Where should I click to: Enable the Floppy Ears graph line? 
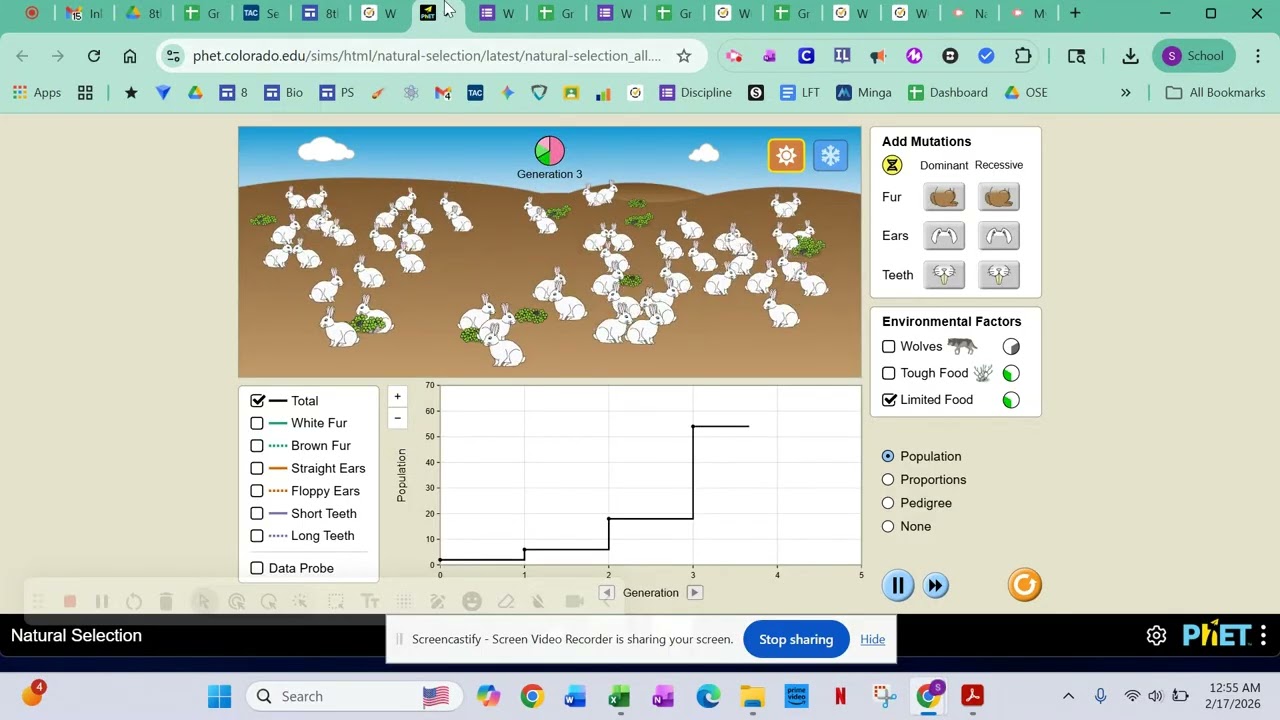(257, 491)
